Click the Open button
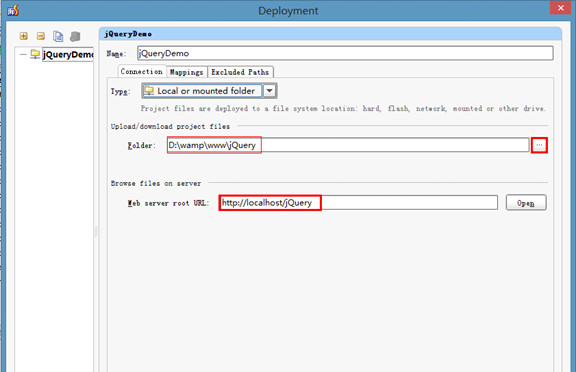576x372 pixels. (x=526, y=203)
